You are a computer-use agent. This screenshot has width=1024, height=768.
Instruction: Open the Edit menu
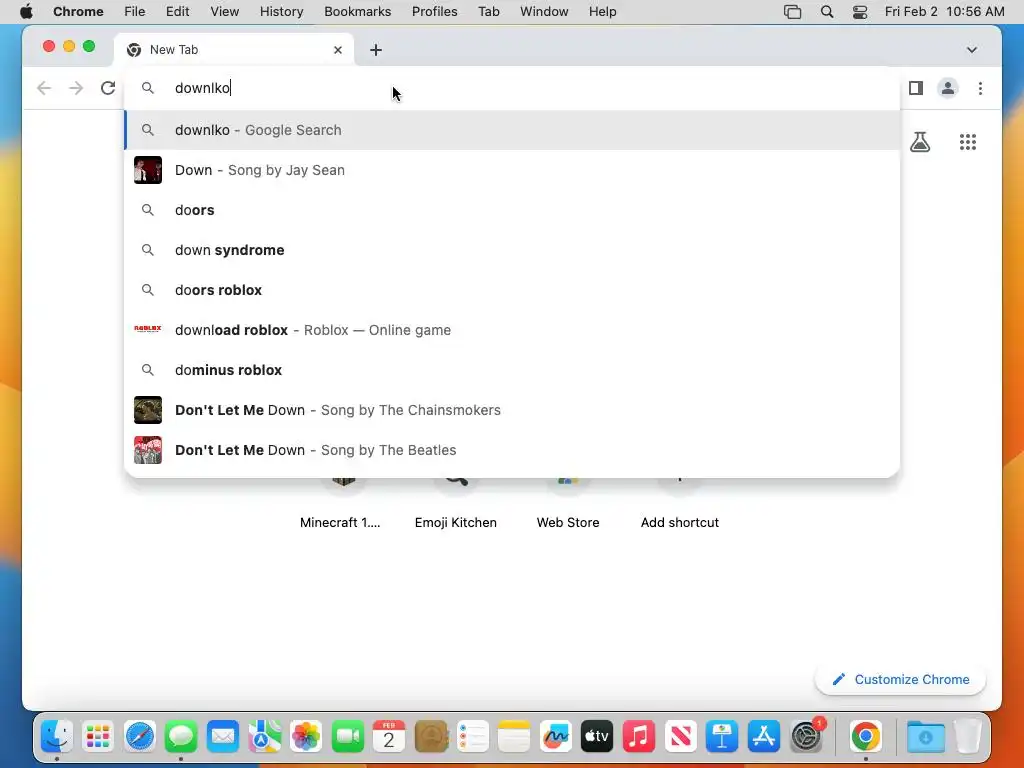(x=177, y=12)
